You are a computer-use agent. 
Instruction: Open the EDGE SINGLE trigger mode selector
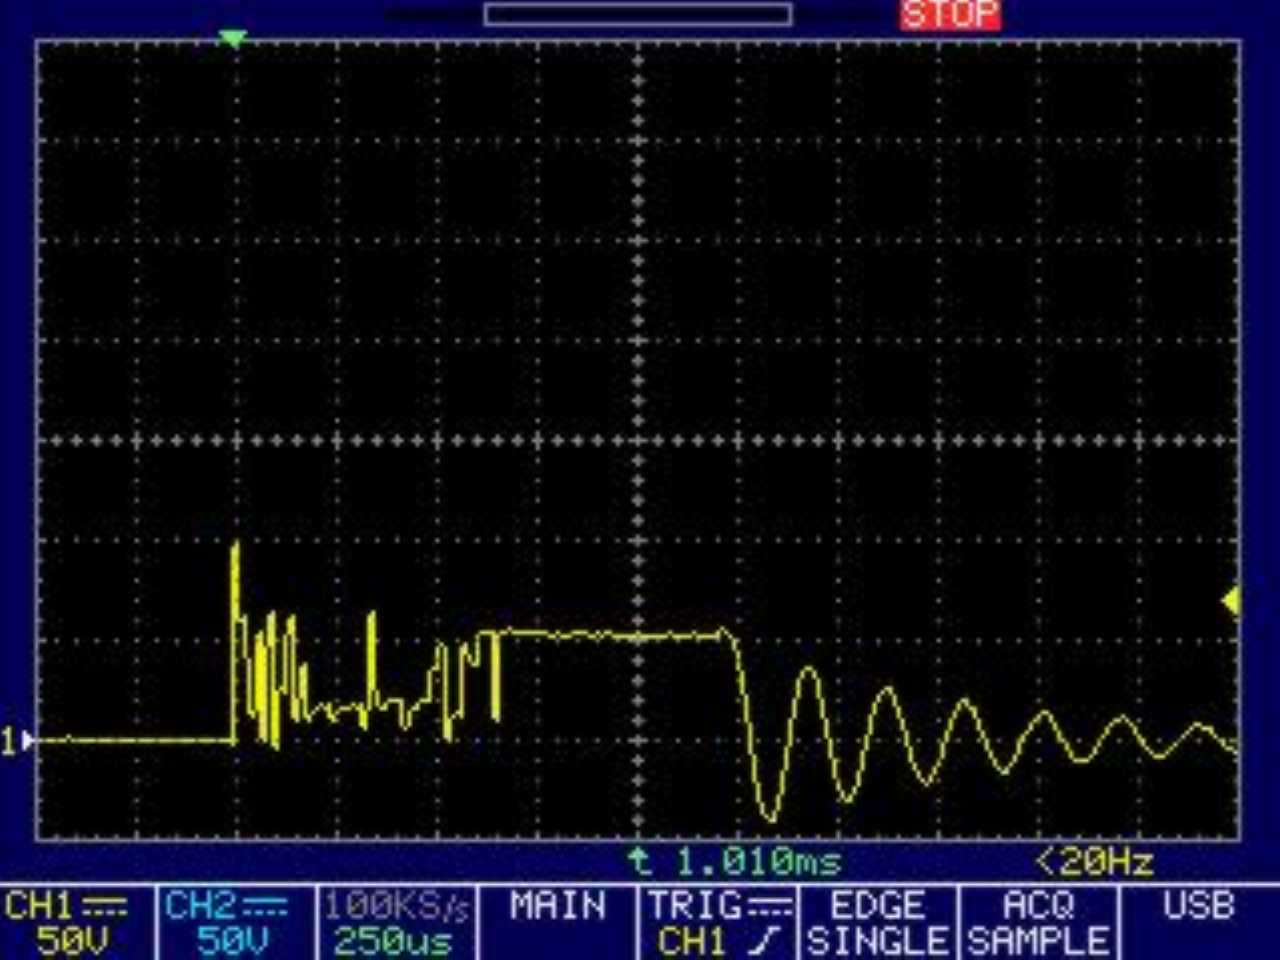pos(877,923)
